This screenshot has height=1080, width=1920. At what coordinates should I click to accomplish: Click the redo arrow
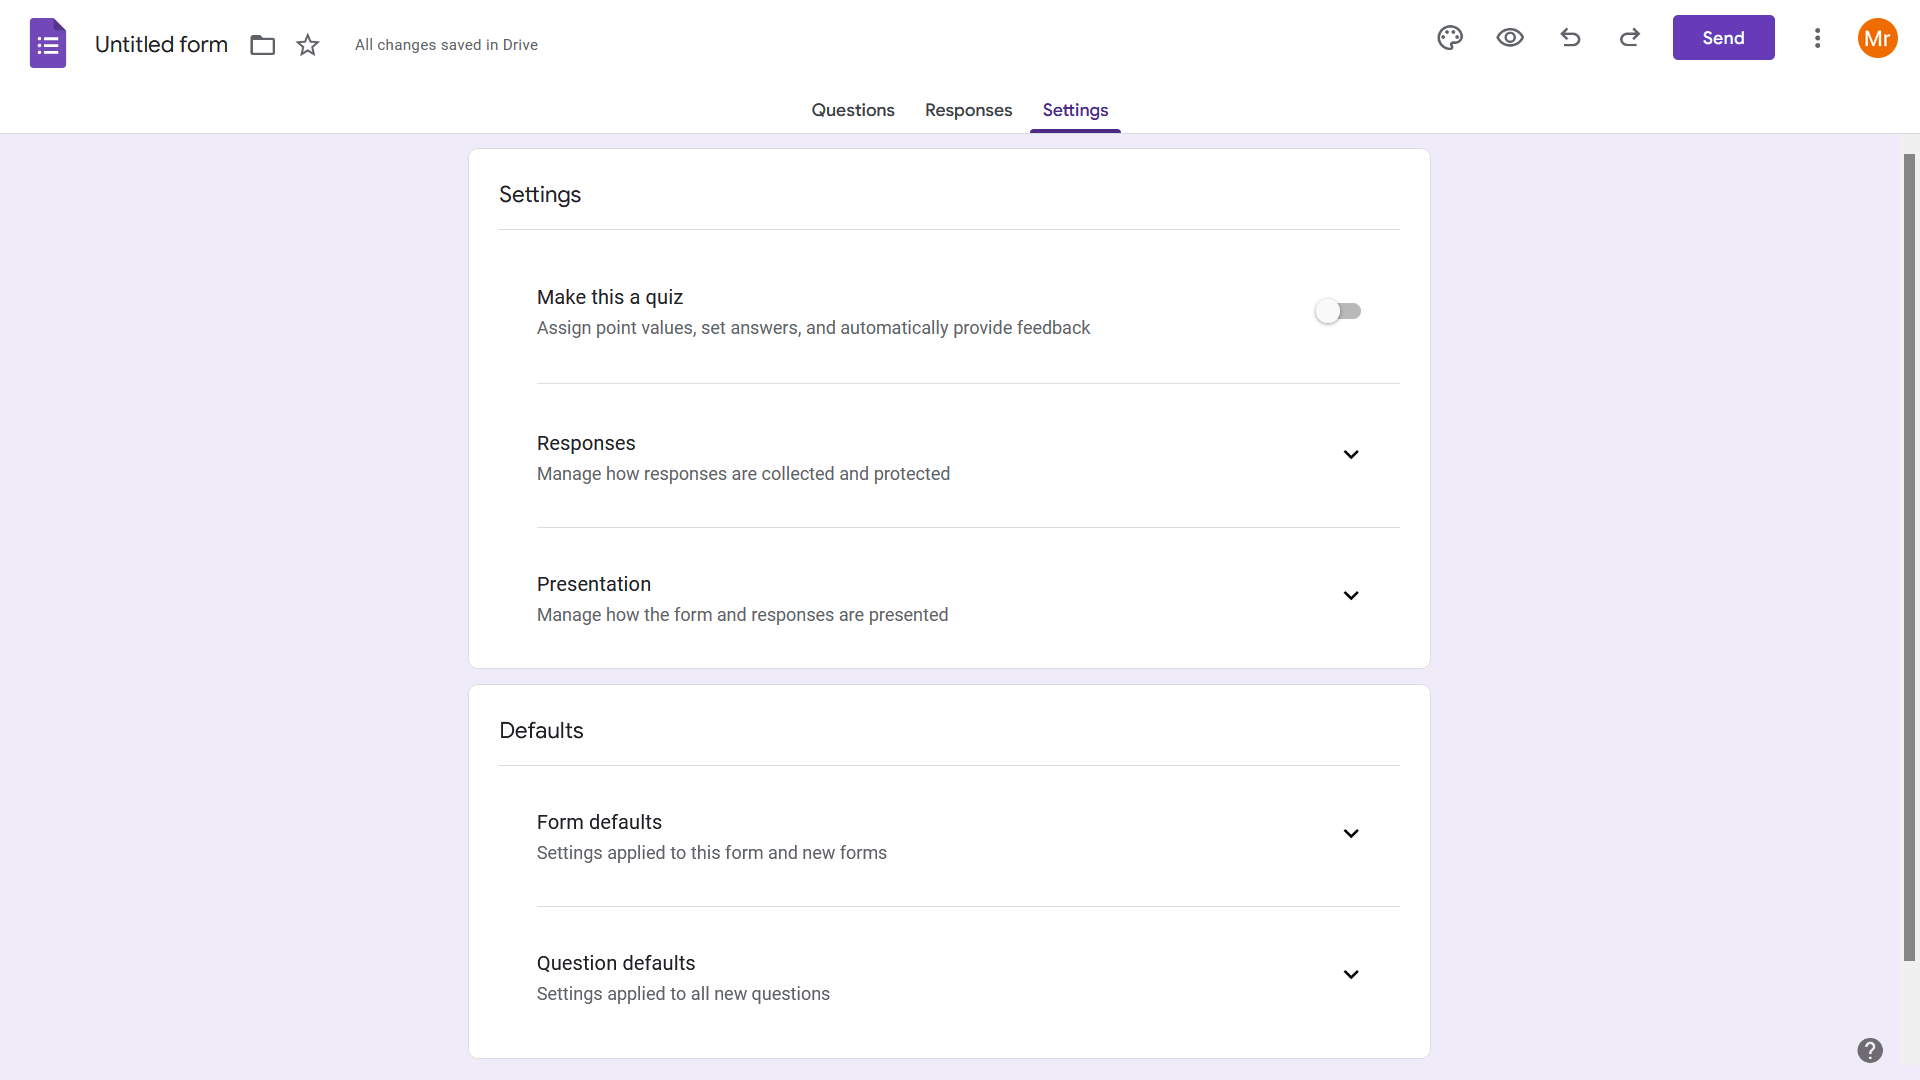(x=1630, y=38)
